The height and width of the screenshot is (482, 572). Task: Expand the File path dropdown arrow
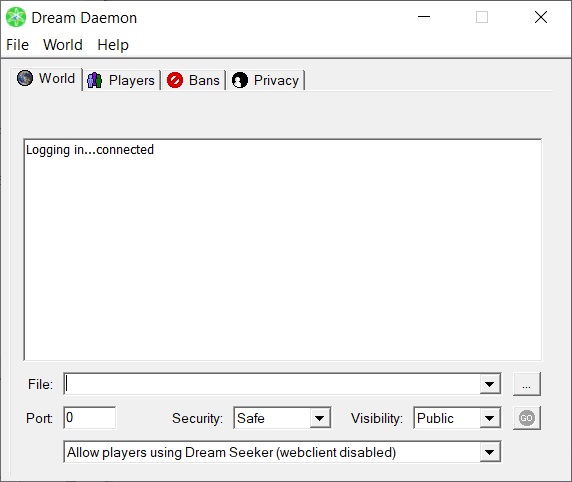coord(490,384)
